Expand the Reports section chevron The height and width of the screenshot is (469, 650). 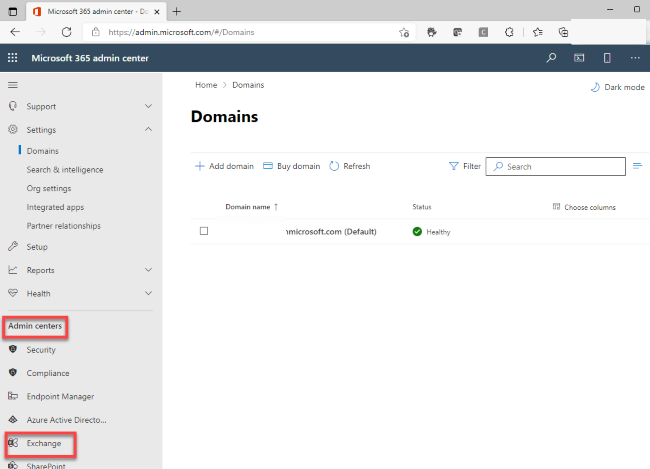(148, 270)
